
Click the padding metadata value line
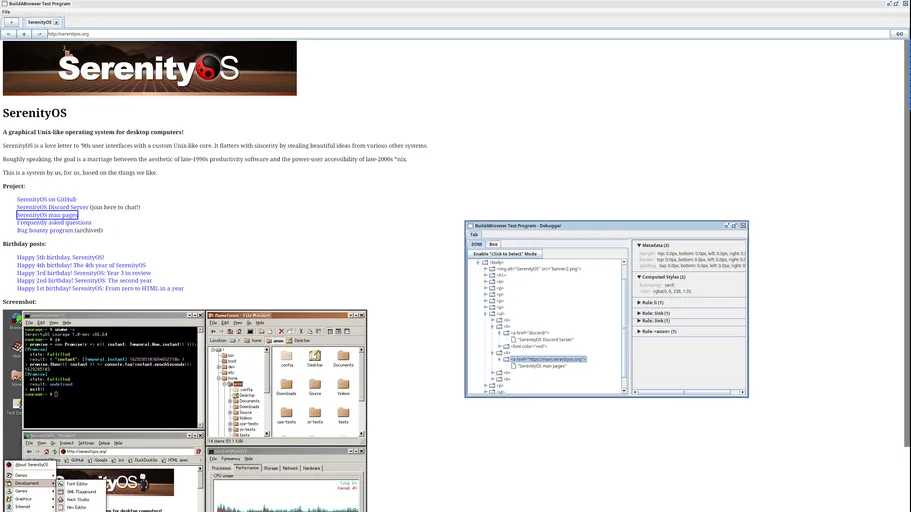tap(693, 266)
